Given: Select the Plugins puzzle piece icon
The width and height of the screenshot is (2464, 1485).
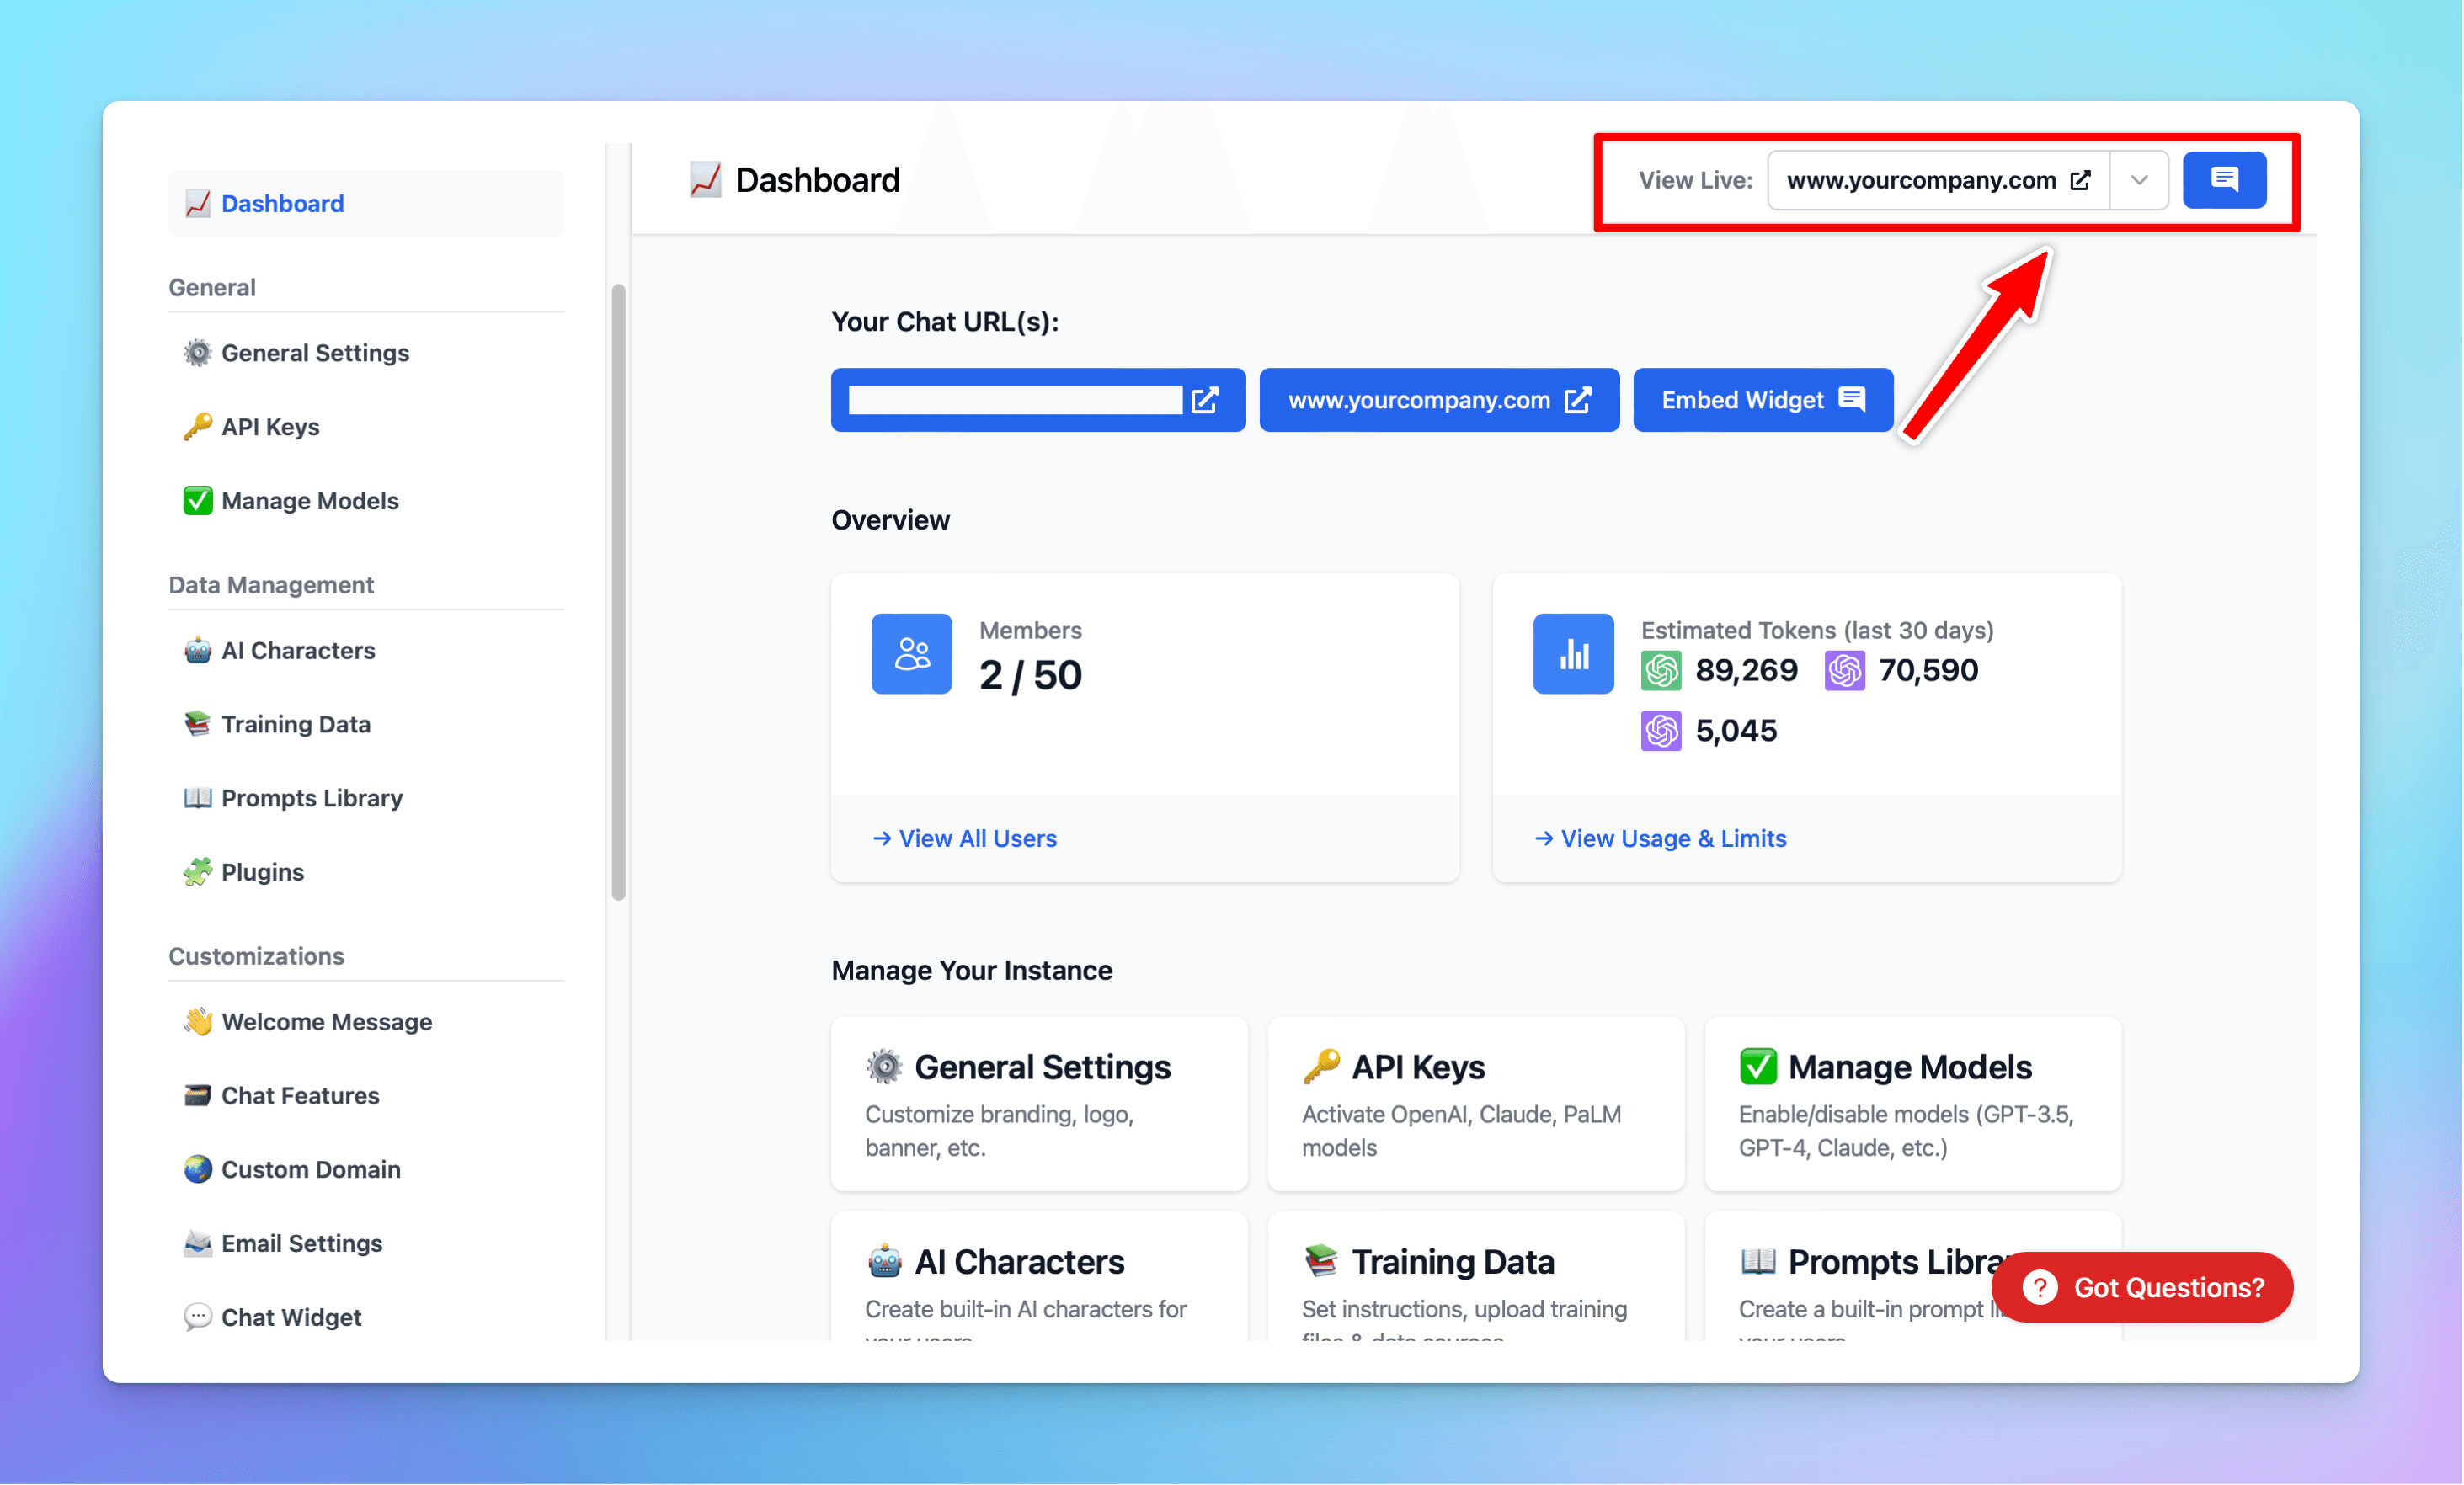Looking at the screenshot, I should click(x=197, y=871).
